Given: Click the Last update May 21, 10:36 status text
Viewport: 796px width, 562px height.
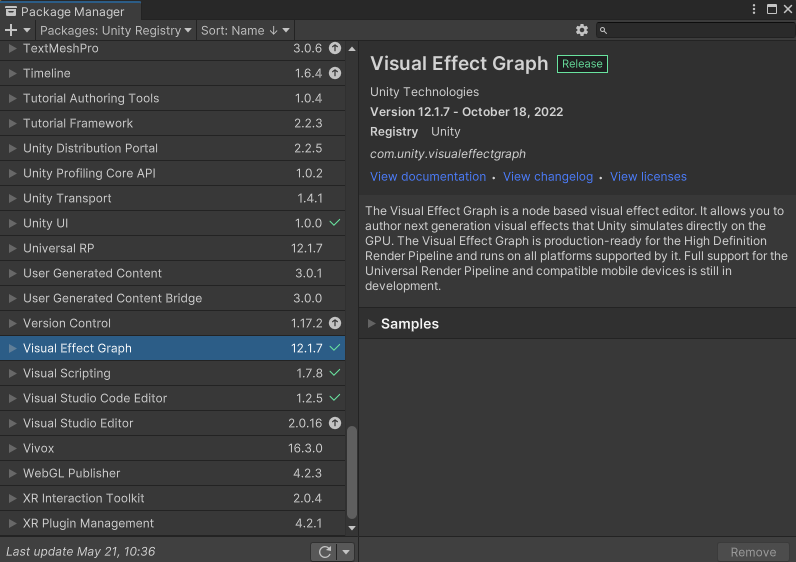Looking at the screenshot, I should 81,551.
